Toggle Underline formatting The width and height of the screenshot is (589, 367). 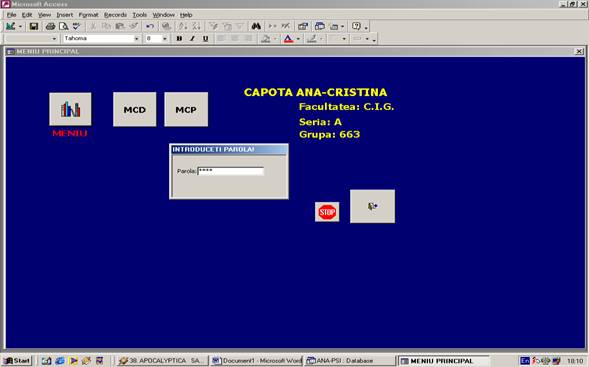pos(205,39)
